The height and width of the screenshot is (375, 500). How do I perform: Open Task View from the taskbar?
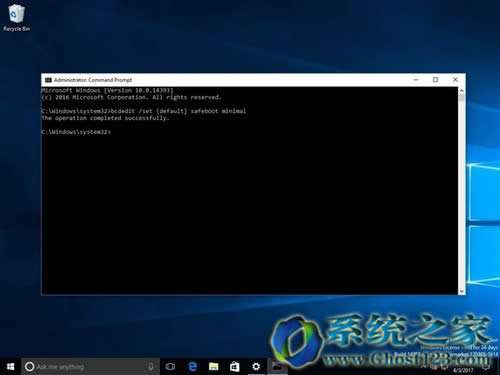(x=170, y=367)
